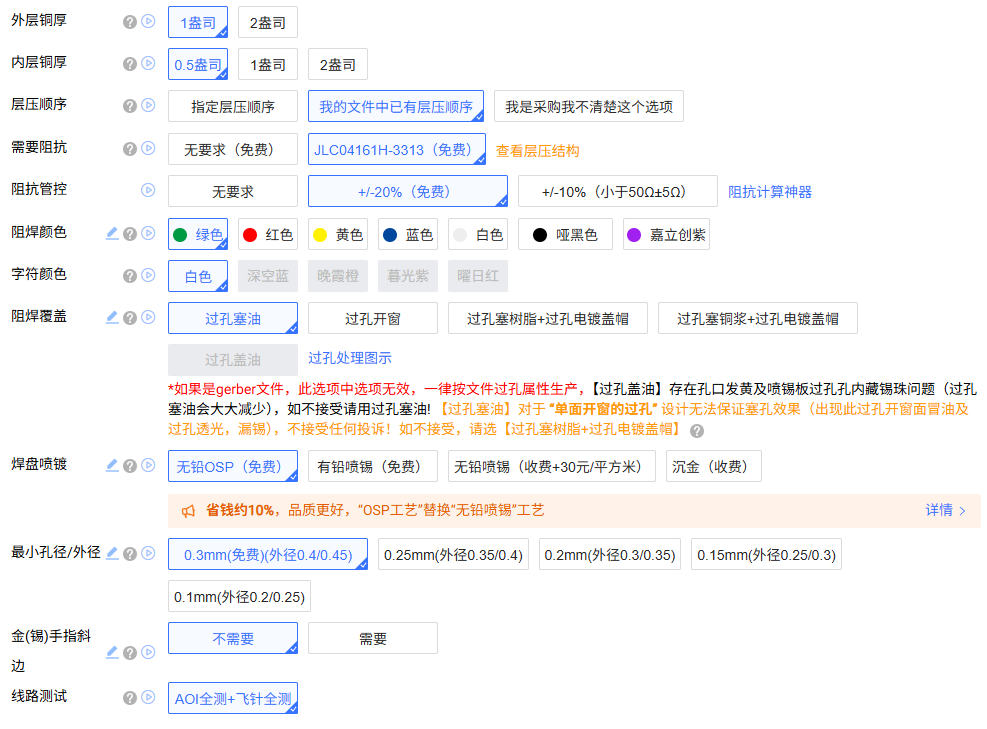Click the 查看层压结构 link

click(x=538, y=151)
